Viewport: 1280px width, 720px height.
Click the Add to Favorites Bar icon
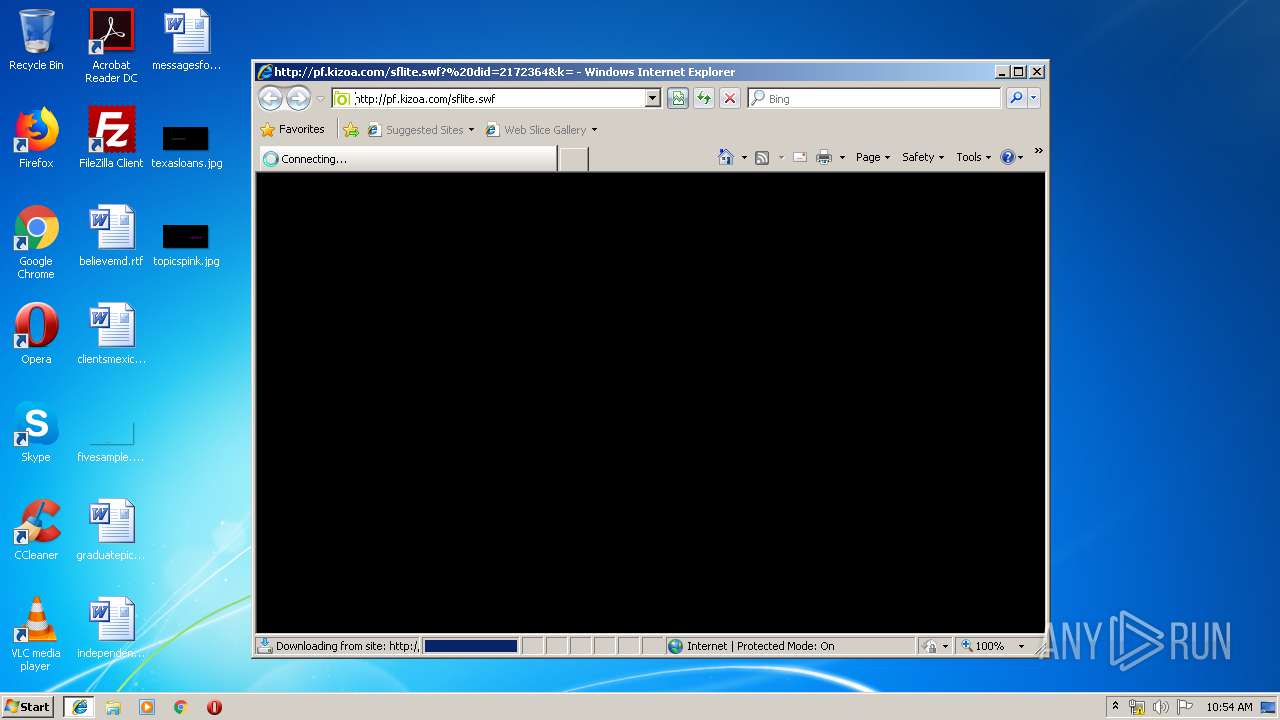click(351, 130)
